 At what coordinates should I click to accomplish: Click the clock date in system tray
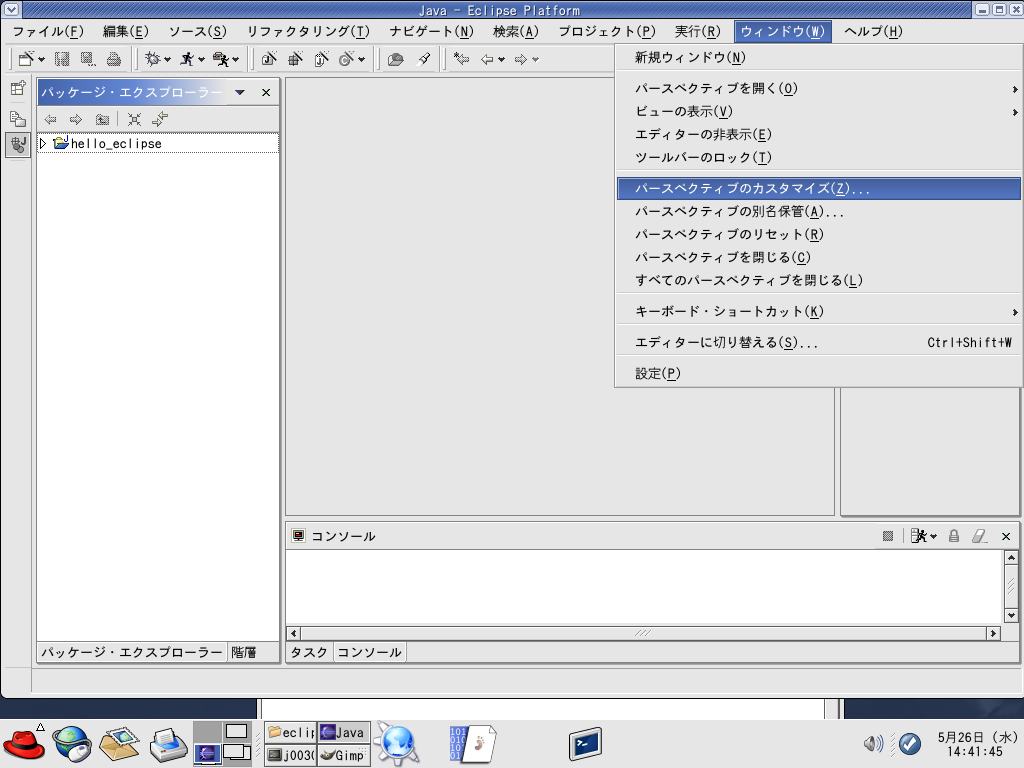coord(977,737)
